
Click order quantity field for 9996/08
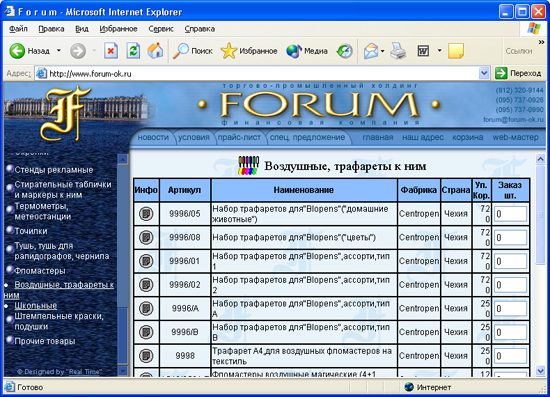click(x=510, y=237)
